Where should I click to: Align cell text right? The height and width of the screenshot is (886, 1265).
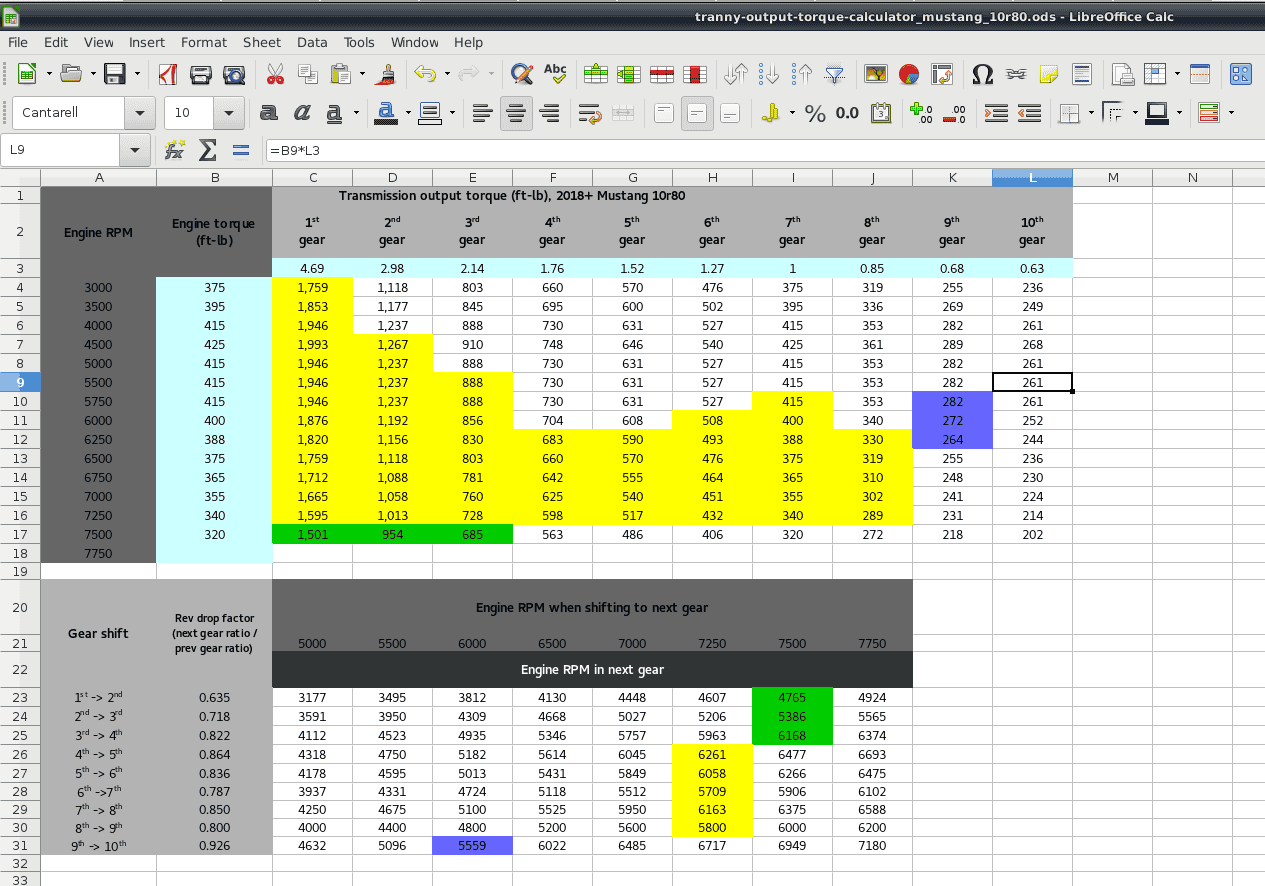coord(549,113)
